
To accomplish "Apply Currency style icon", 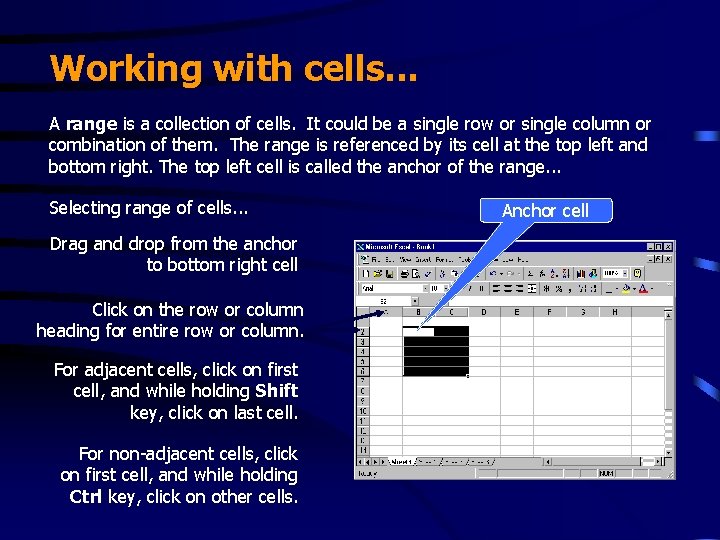I will click(546, 288).
